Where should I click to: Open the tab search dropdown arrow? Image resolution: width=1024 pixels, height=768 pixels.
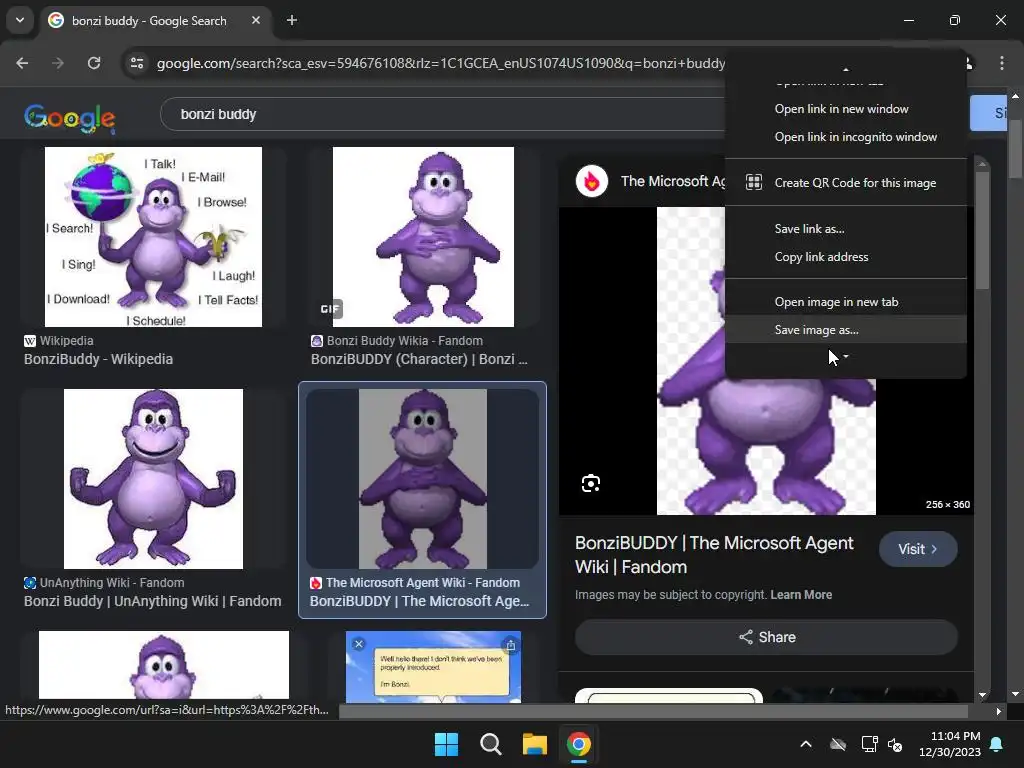click(20, 20)
